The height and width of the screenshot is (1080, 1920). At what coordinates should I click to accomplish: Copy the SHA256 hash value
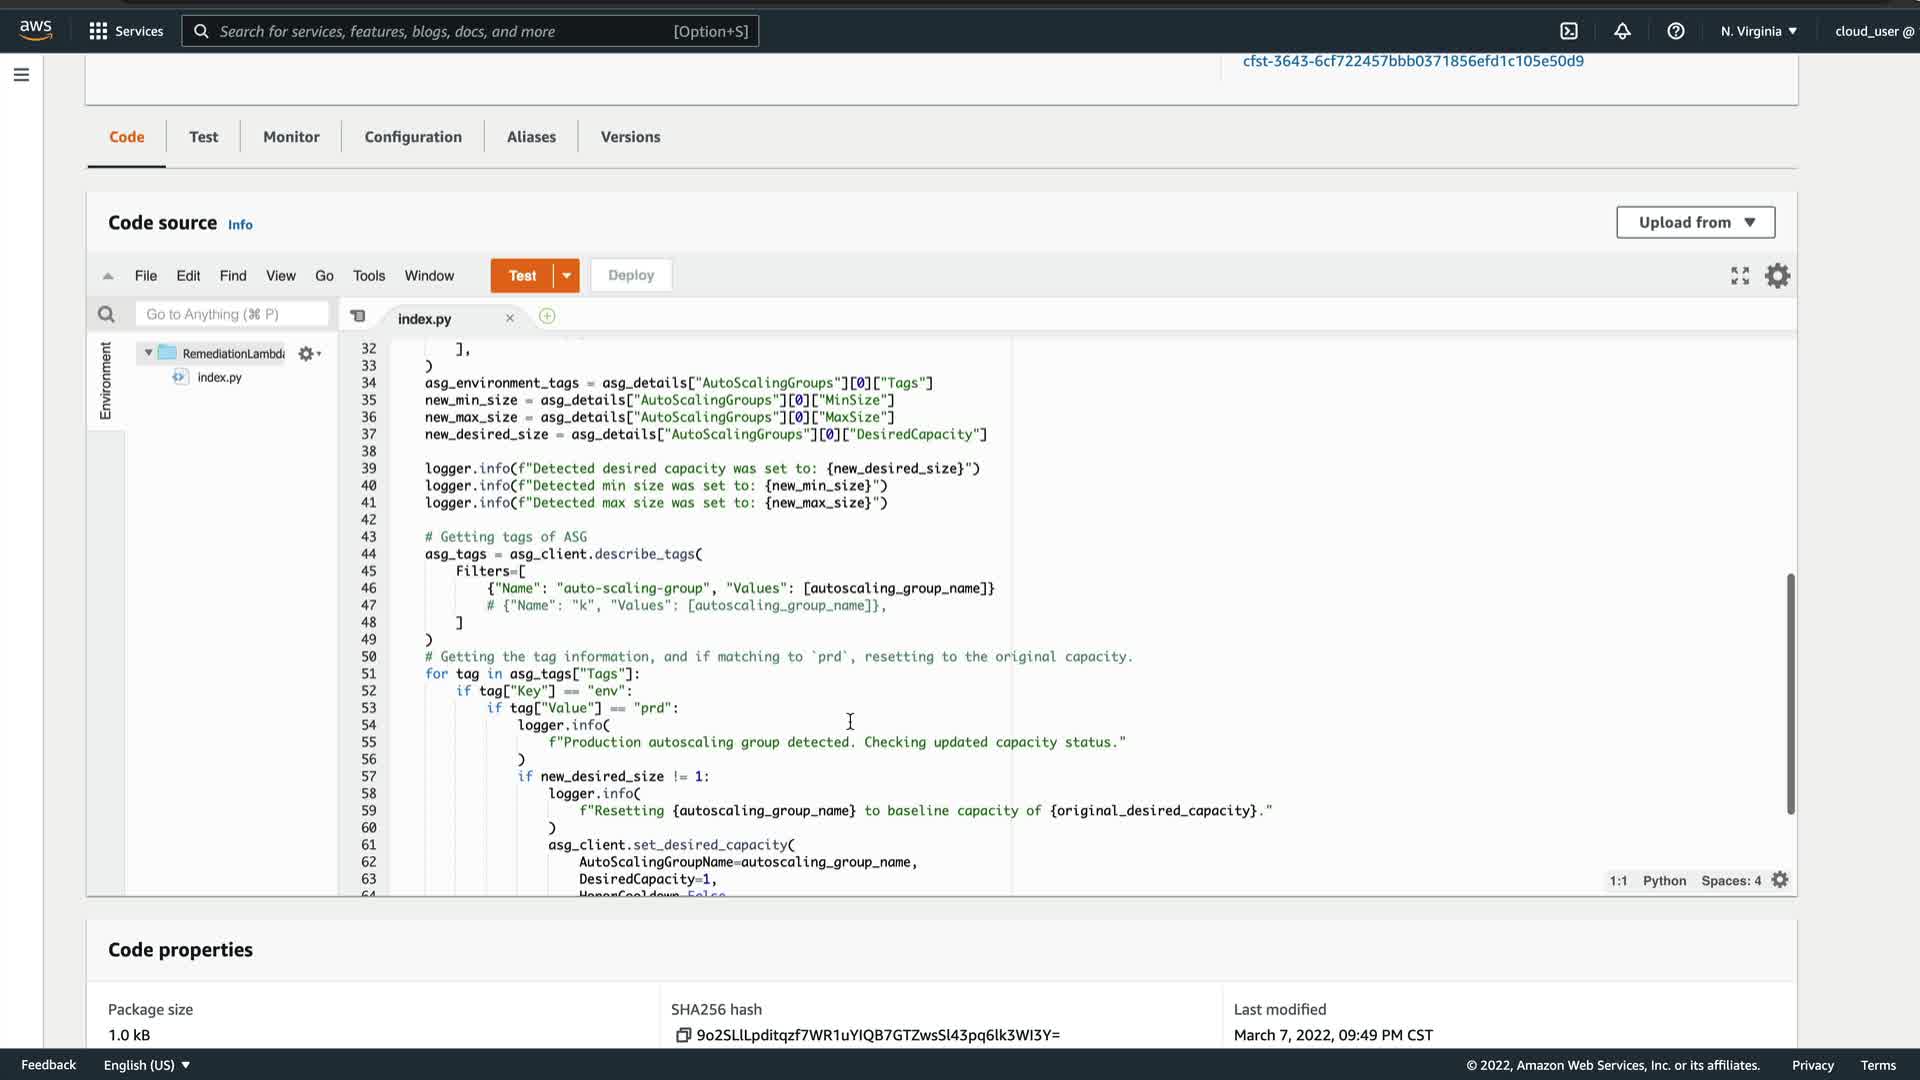pyautogui.click(x=683, y=1035)
